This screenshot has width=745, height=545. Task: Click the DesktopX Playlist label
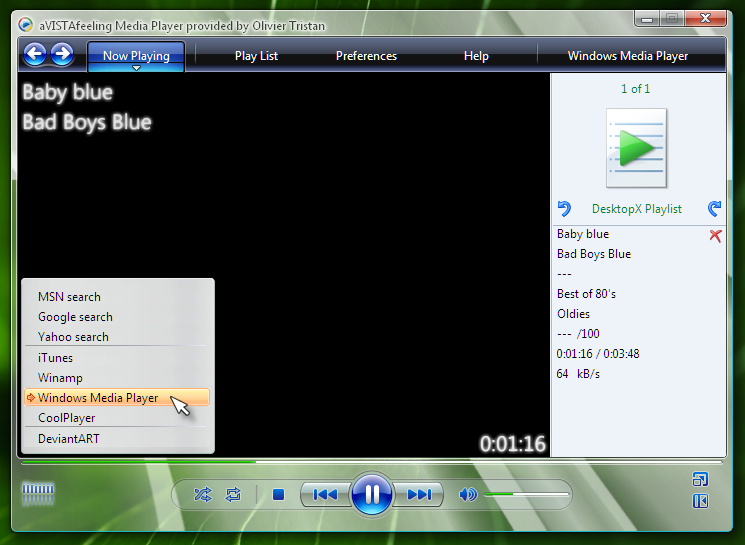click(x=637, y=209)
